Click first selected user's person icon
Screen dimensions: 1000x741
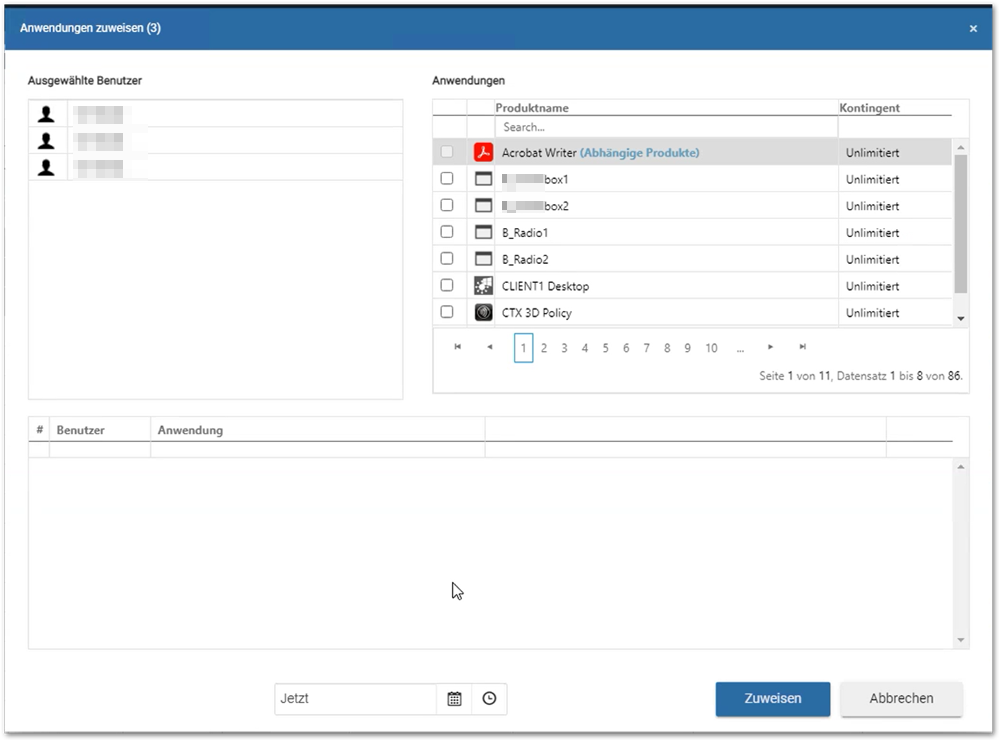(46, 114)
